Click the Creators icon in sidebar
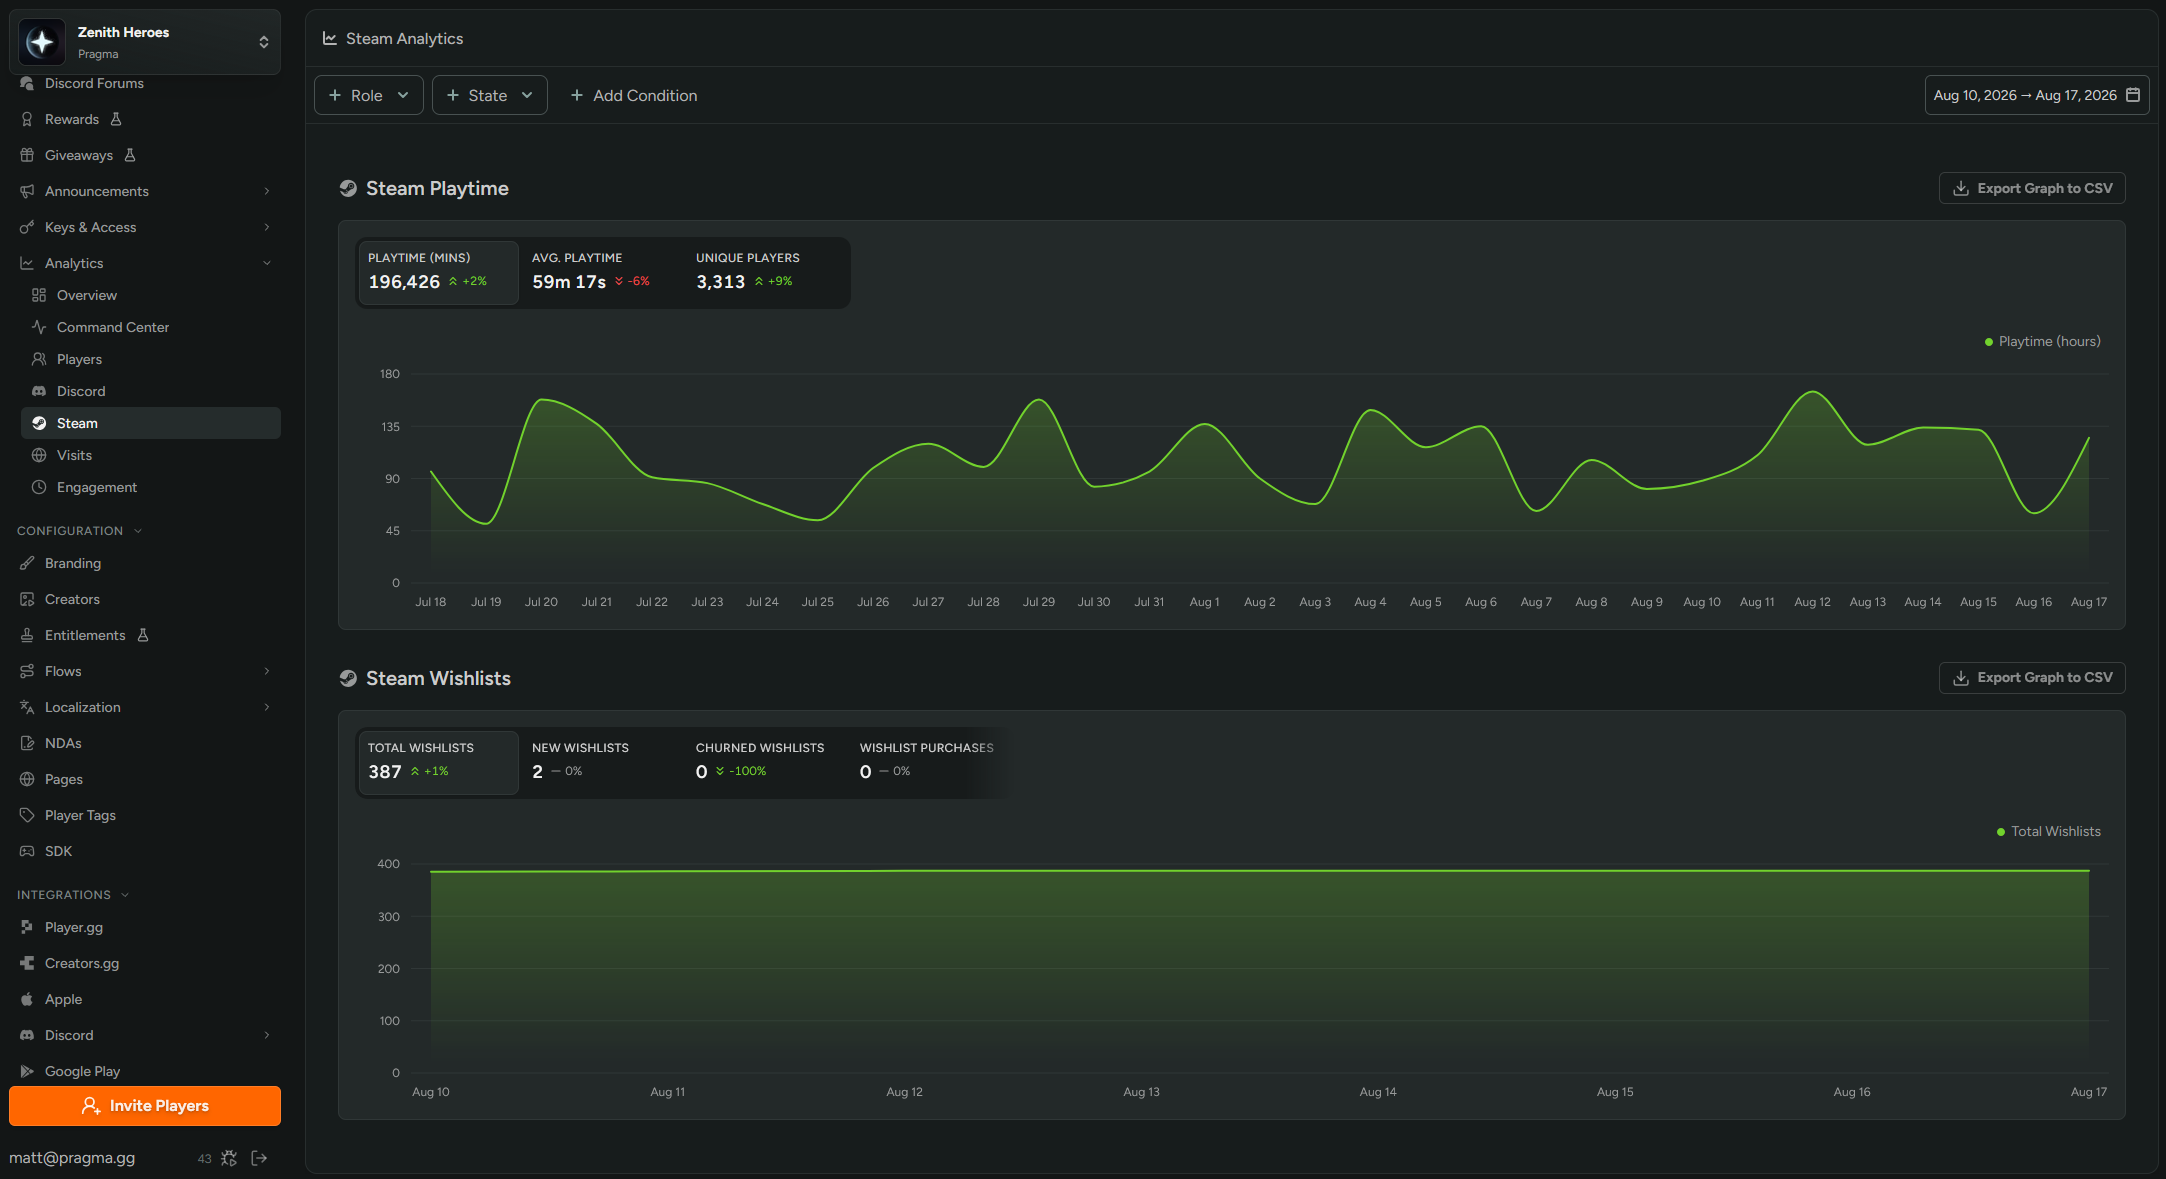2166x1179 pixels. 27,599
